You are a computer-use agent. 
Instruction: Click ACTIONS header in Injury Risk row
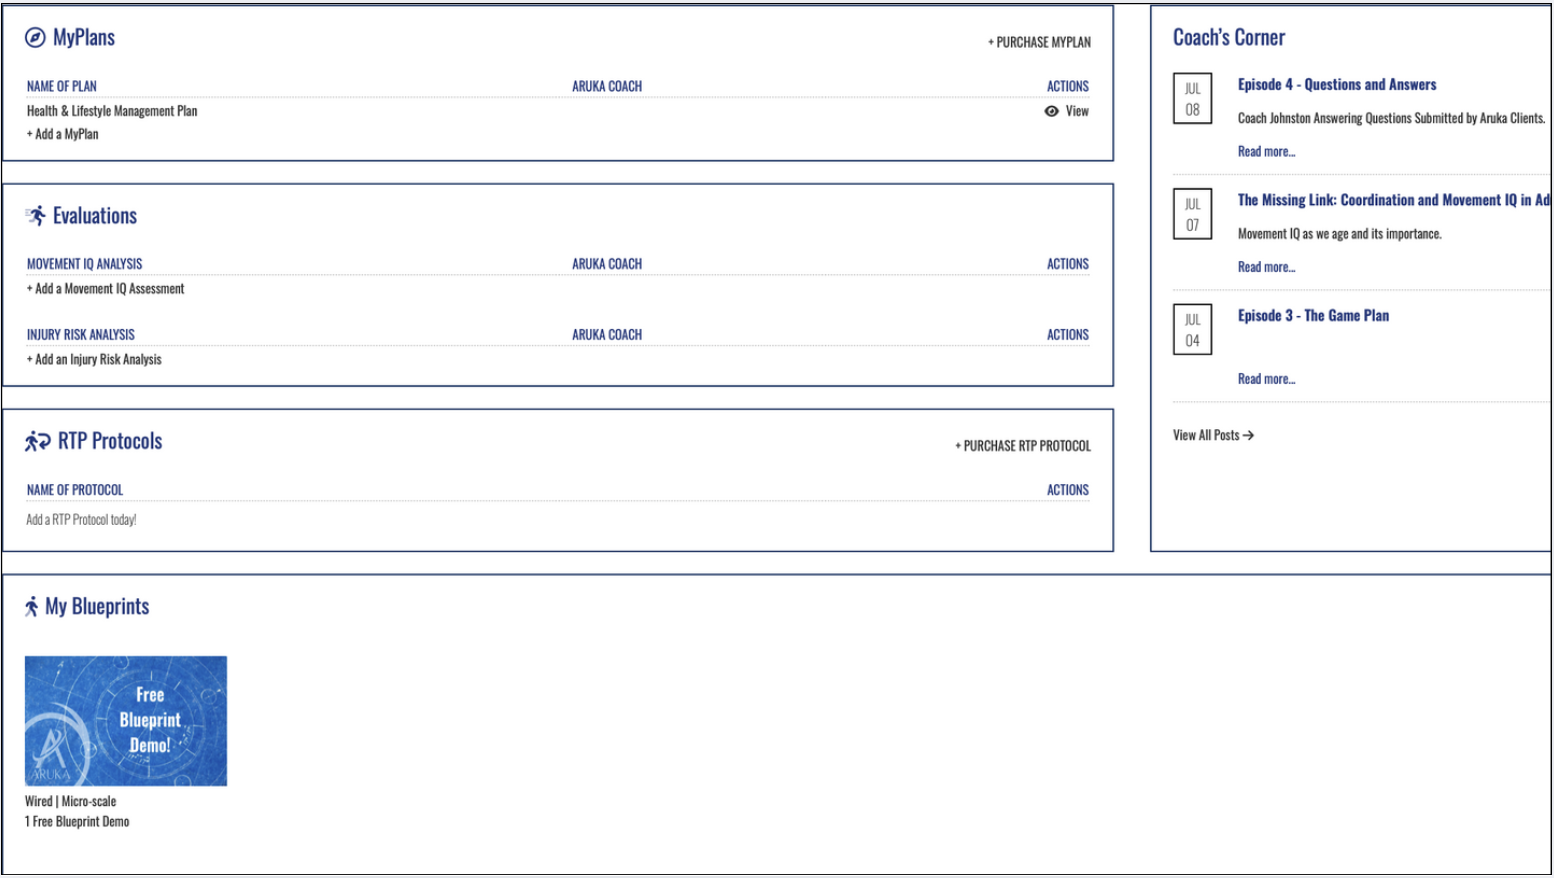[1068, 335]
